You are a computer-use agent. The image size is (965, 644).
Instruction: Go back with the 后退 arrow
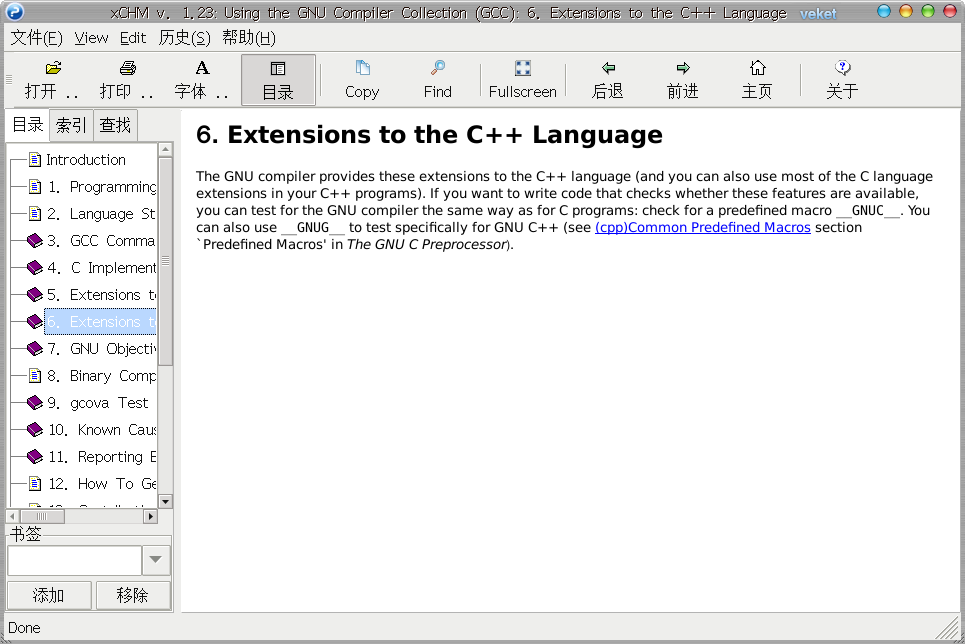click(x=608, y=68)
